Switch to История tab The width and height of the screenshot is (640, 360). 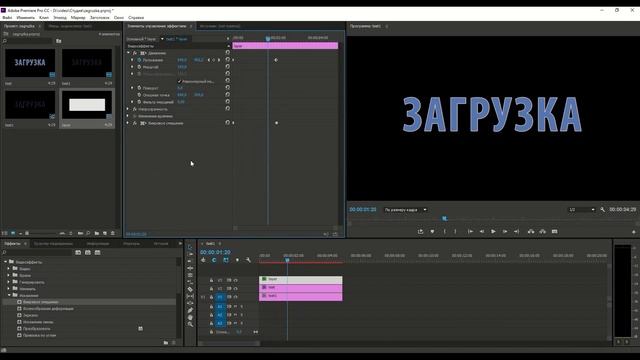(161, 244)
